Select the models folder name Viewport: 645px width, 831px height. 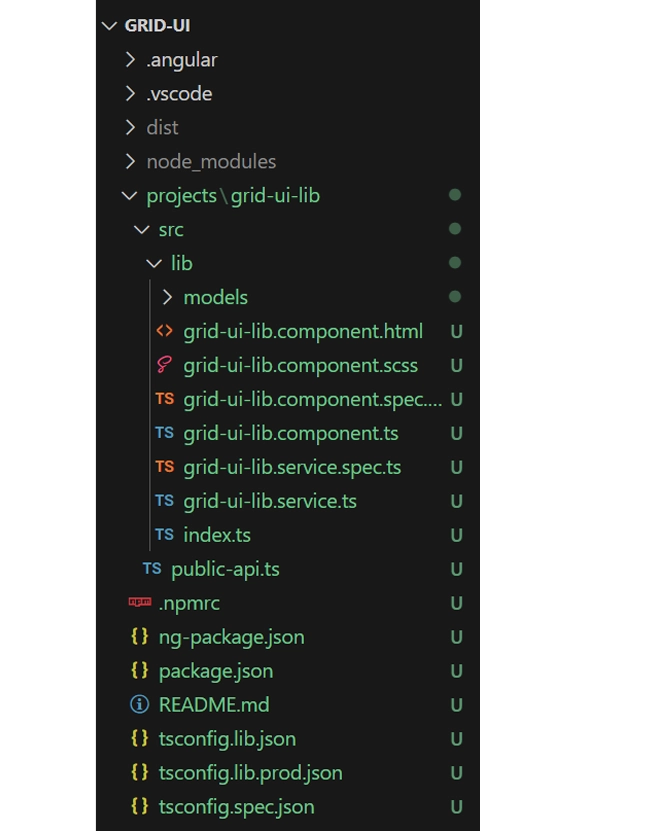(x=216, y=297)
